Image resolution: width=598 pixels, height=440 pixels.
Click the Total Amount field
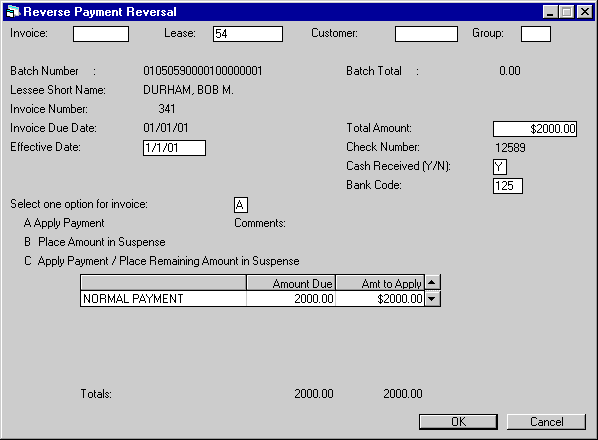click(535, 129)
